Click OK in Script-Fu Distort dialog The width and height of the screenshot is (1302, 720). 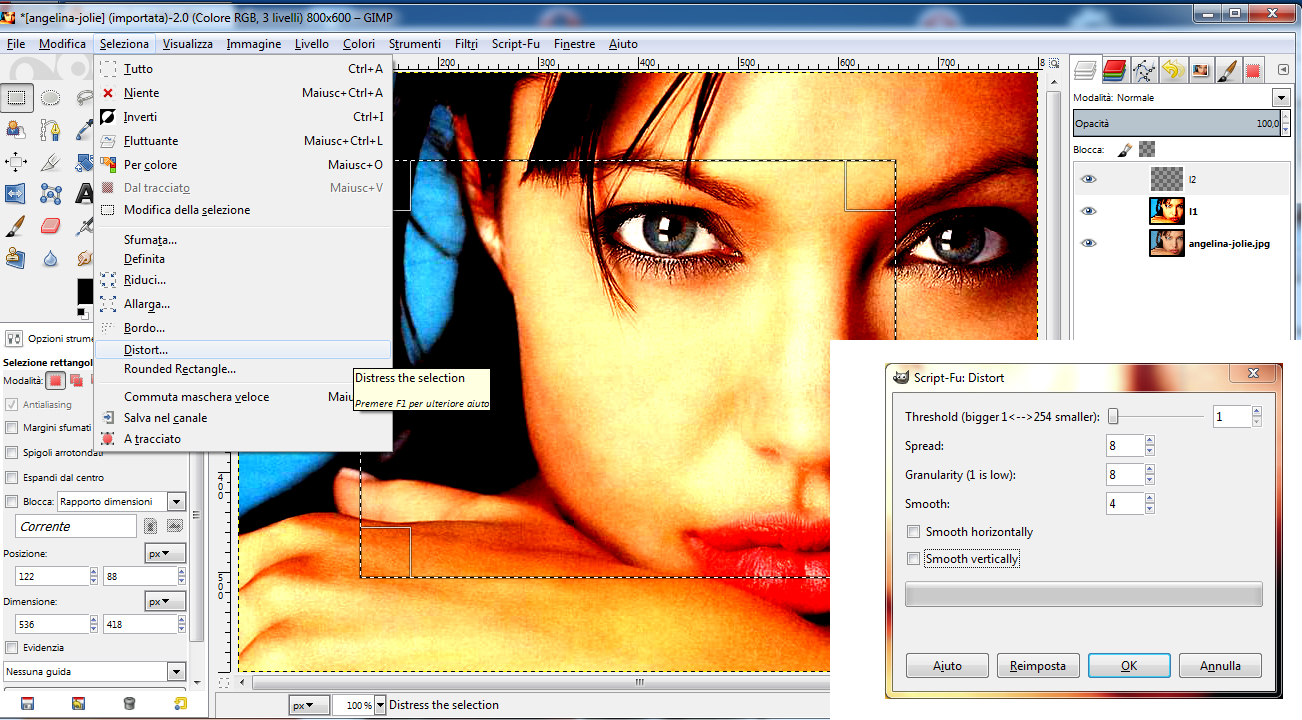[x=1129, y=666]
